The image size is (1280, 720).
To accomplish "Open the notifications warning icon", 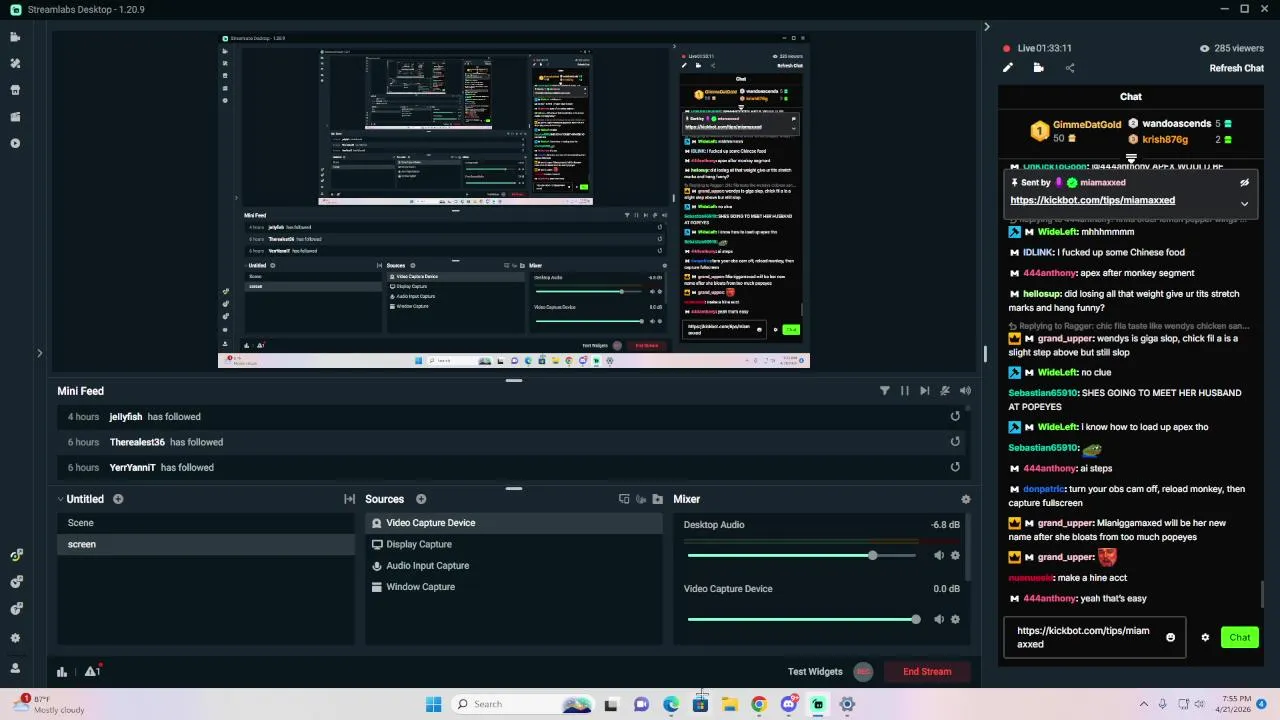I will tap(92, 671).
